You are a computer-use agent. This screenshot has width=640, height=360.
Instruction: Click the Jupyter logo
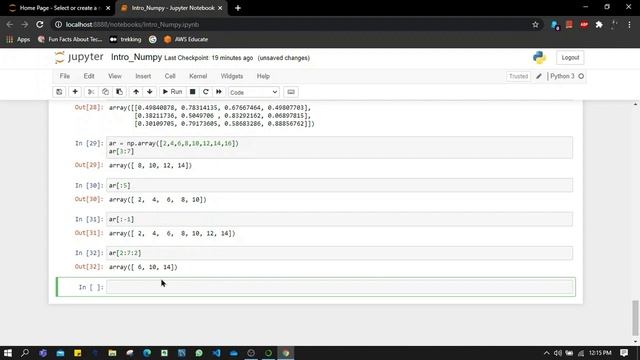pos(79,58)
